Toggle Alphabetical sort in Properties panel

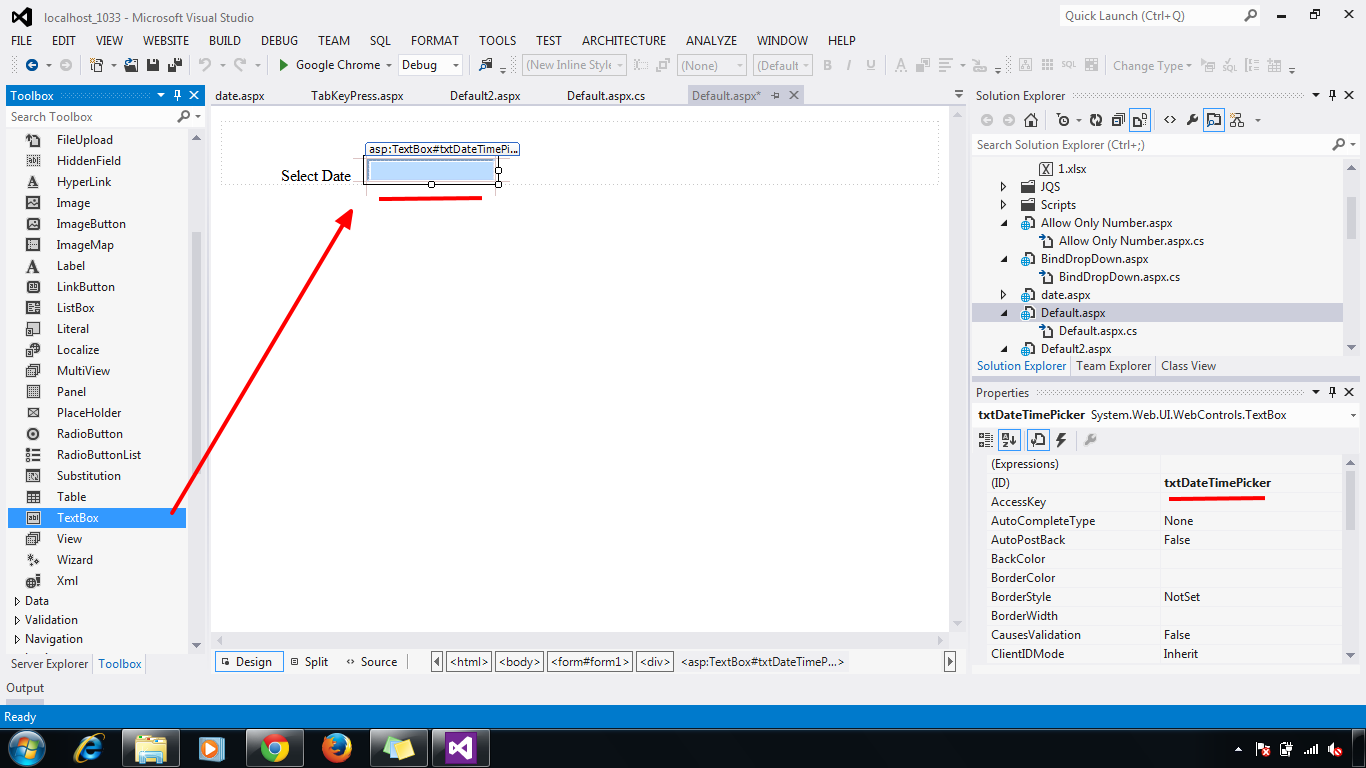point(1009,440)
